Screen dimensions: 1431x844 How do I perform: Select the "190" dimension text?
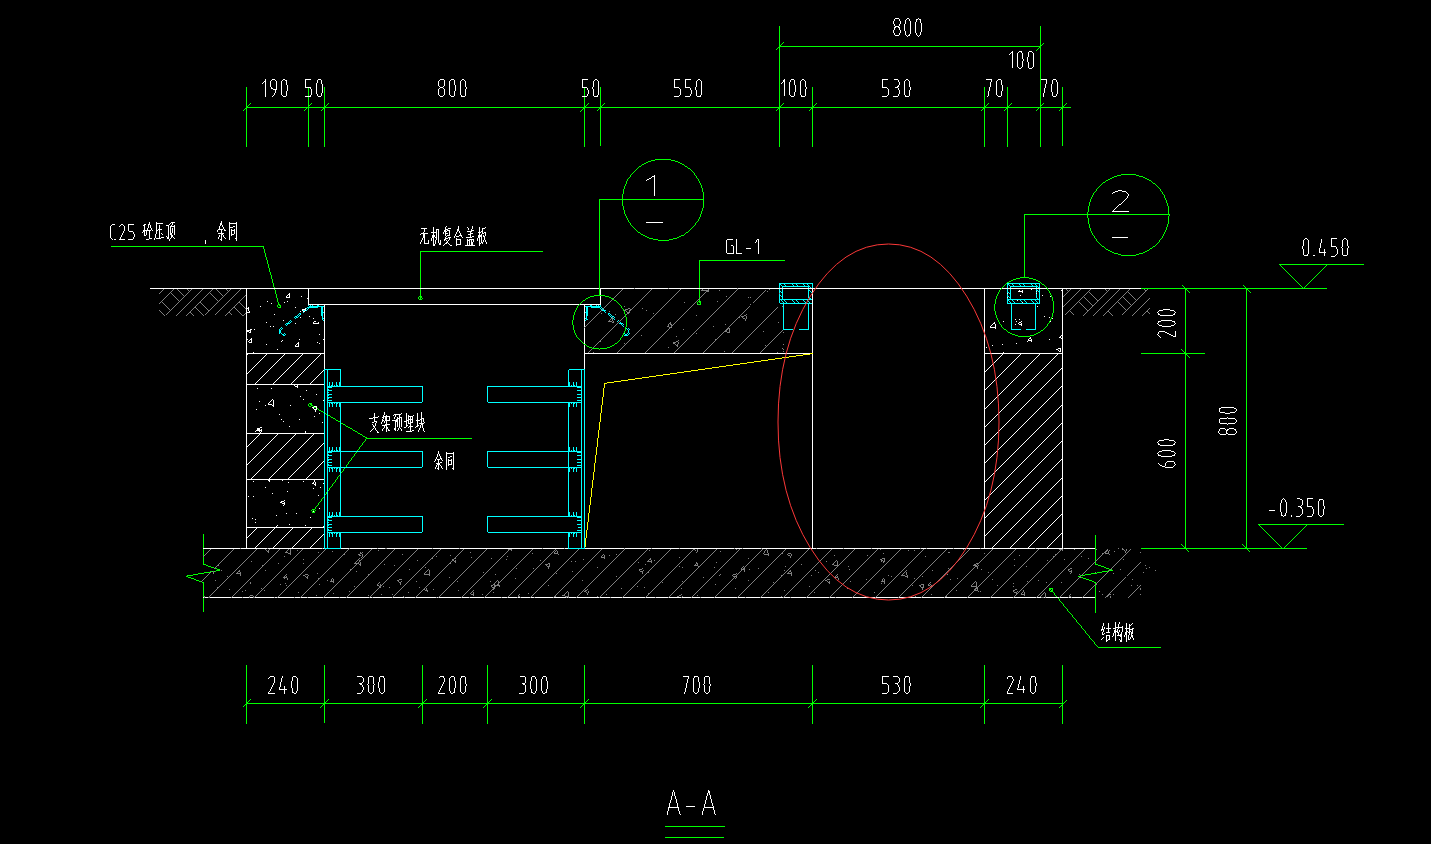275,89
